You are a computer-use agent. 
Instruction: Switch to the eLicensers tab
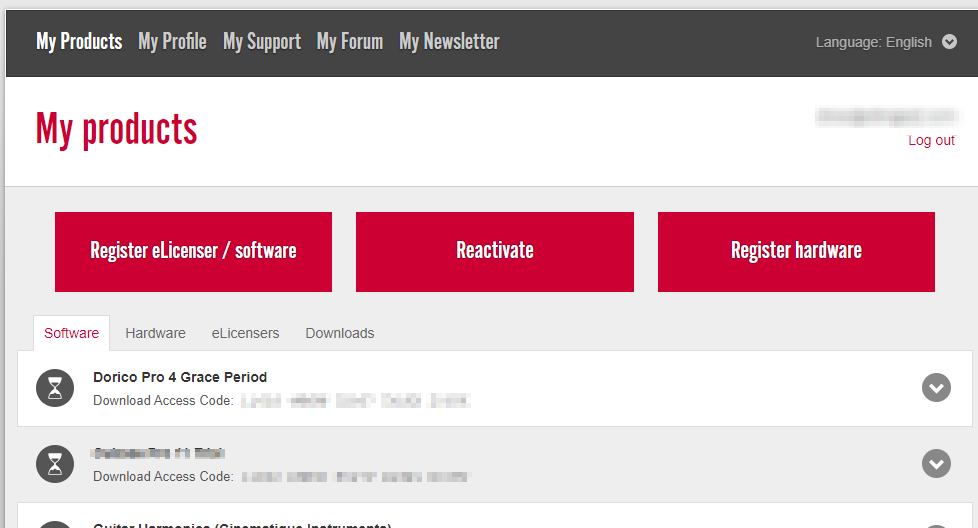click(x=245, y=334)
